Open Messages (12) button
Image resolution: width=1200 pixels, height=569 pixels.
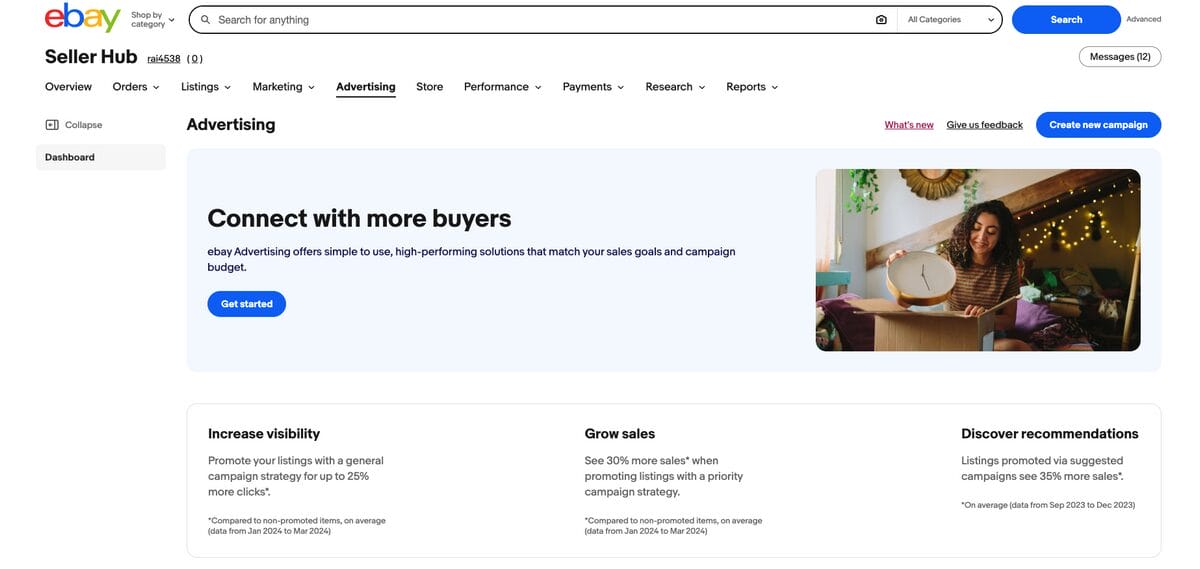(x=1120, y=57)
